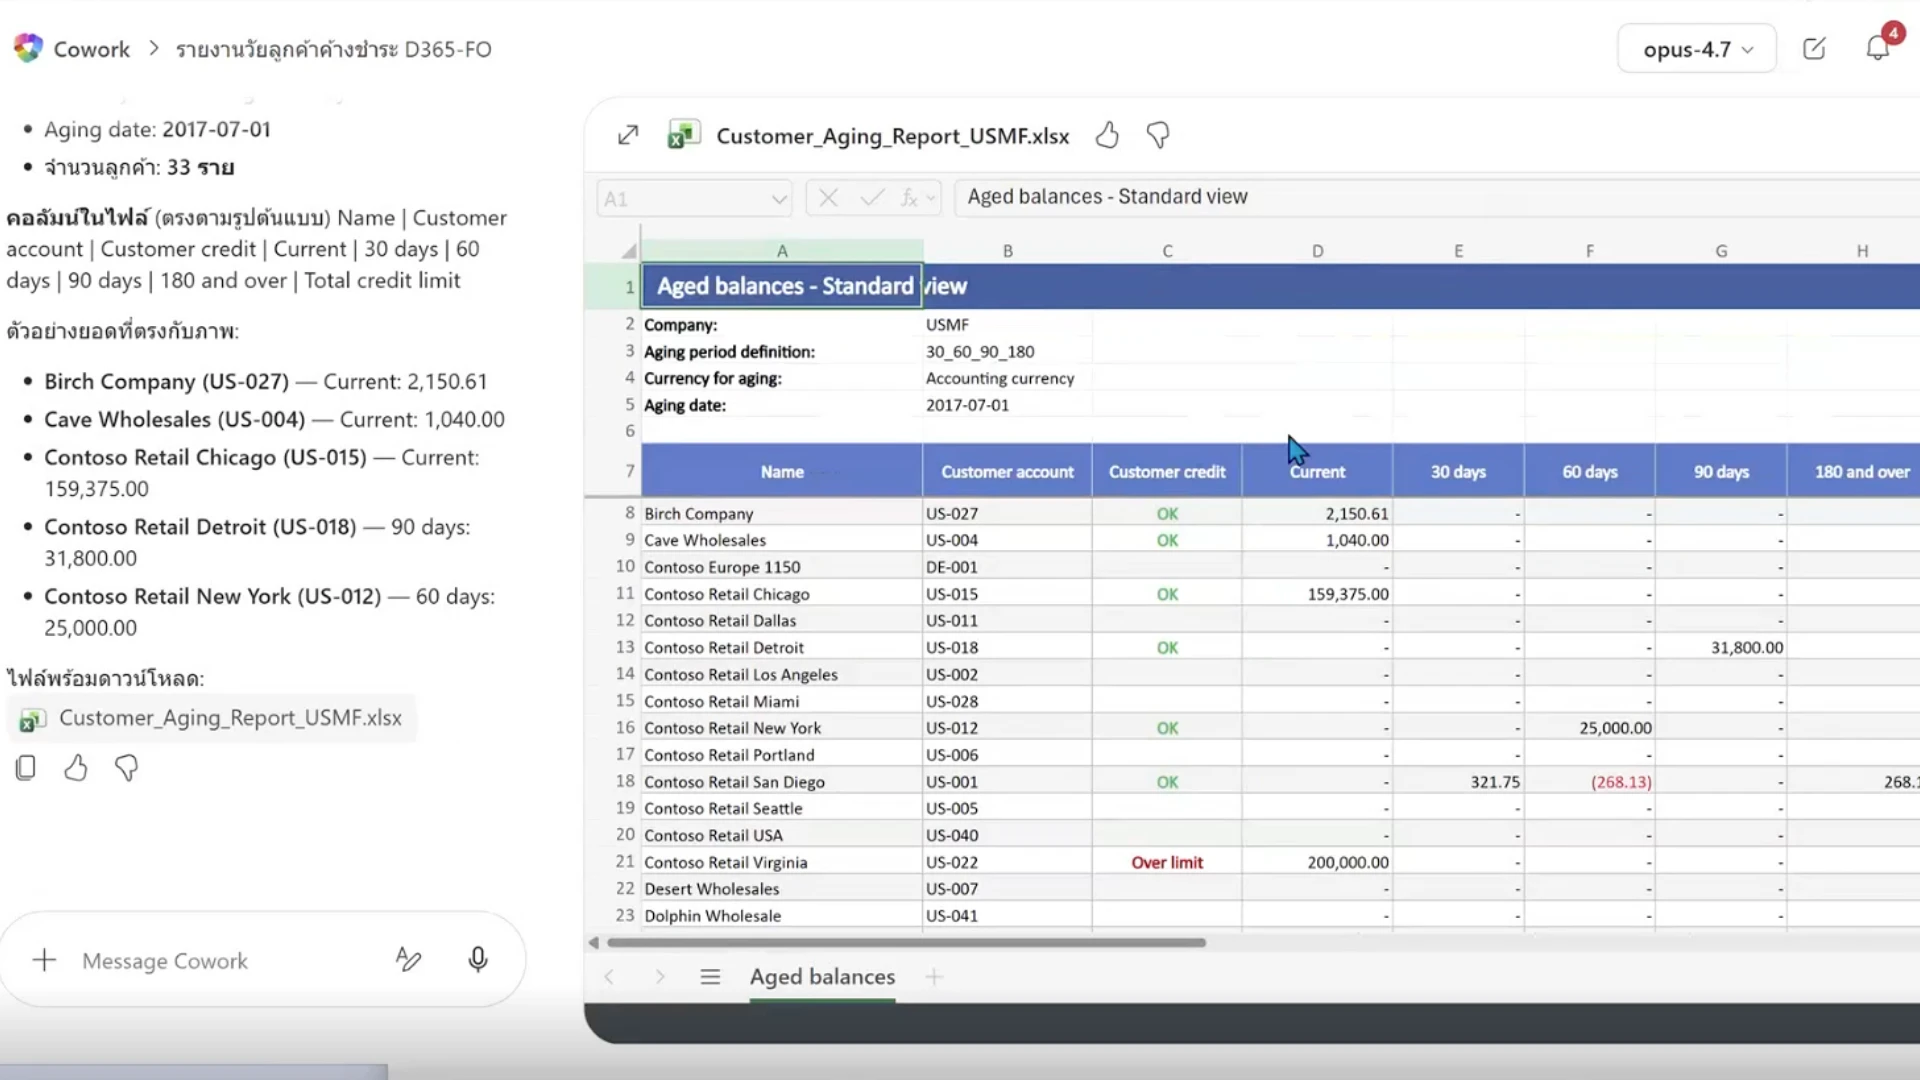Open the prompt rewrite pen icon

click(x=408, y=960)
